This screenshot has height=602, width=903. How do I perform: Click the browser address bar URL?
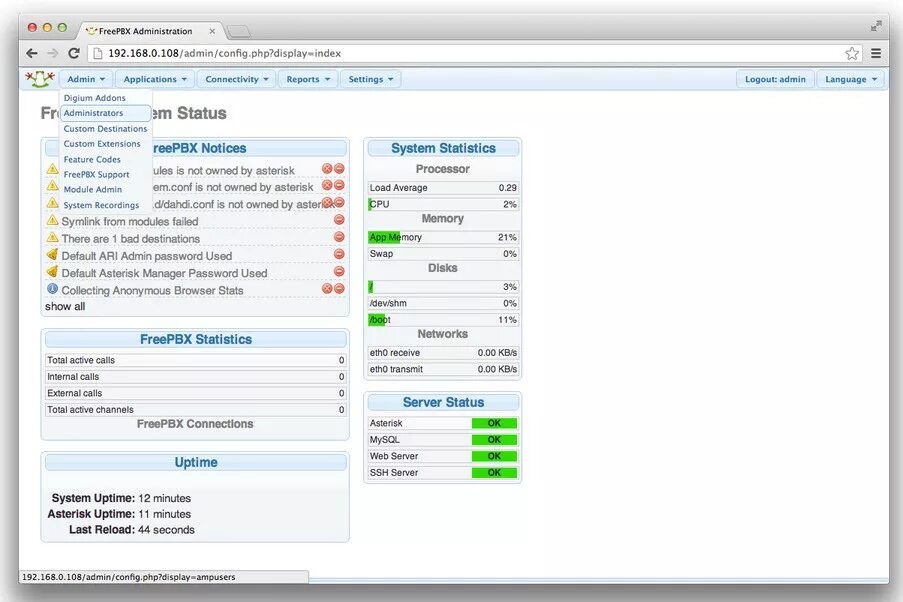[x=225, y=53]
